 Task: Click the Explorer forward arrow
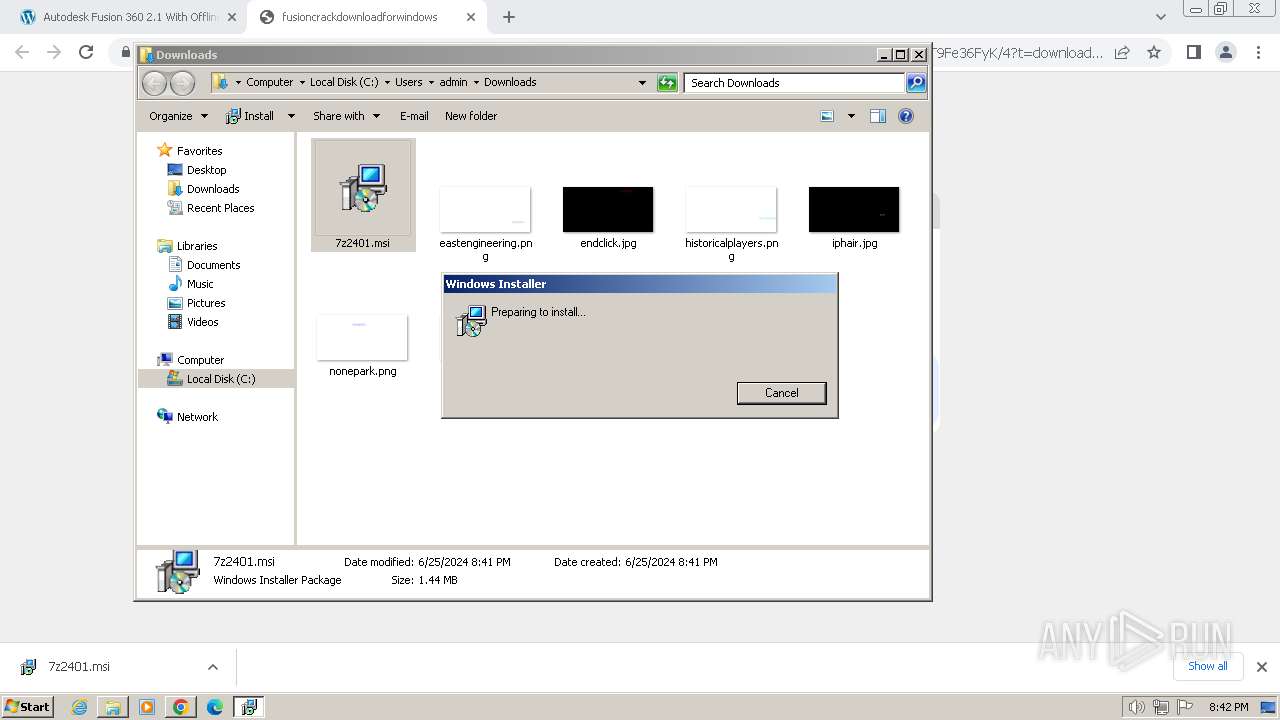182,83
